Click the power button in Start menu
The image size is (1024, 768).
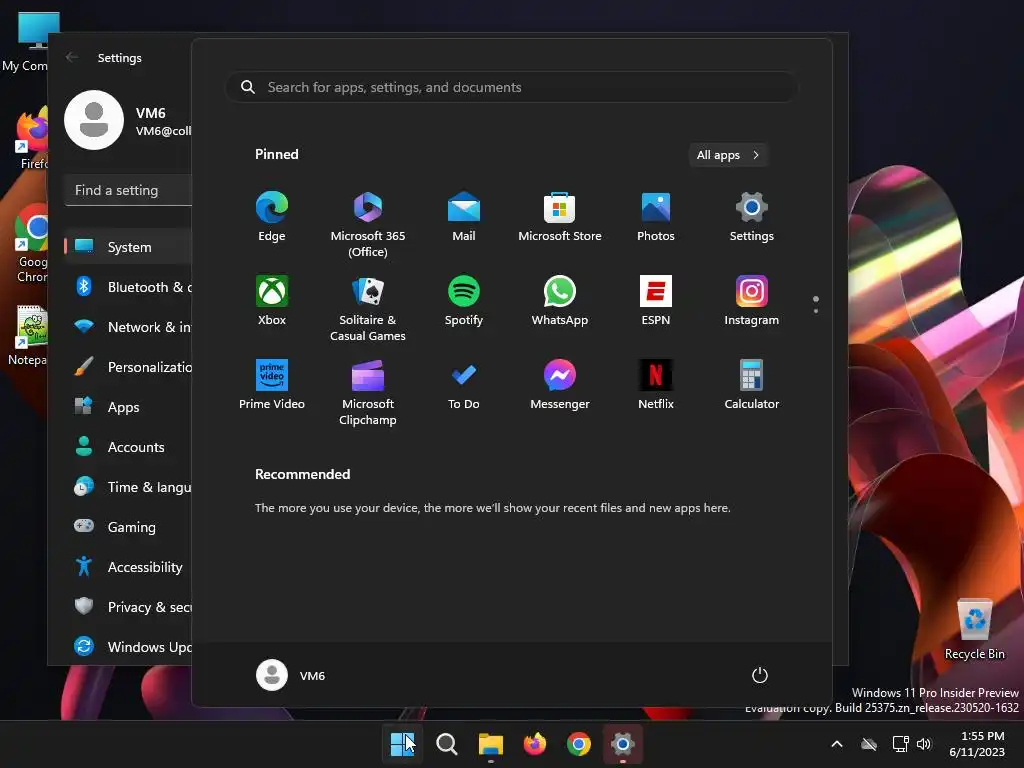pyautogui.click(x=760, y=675)
